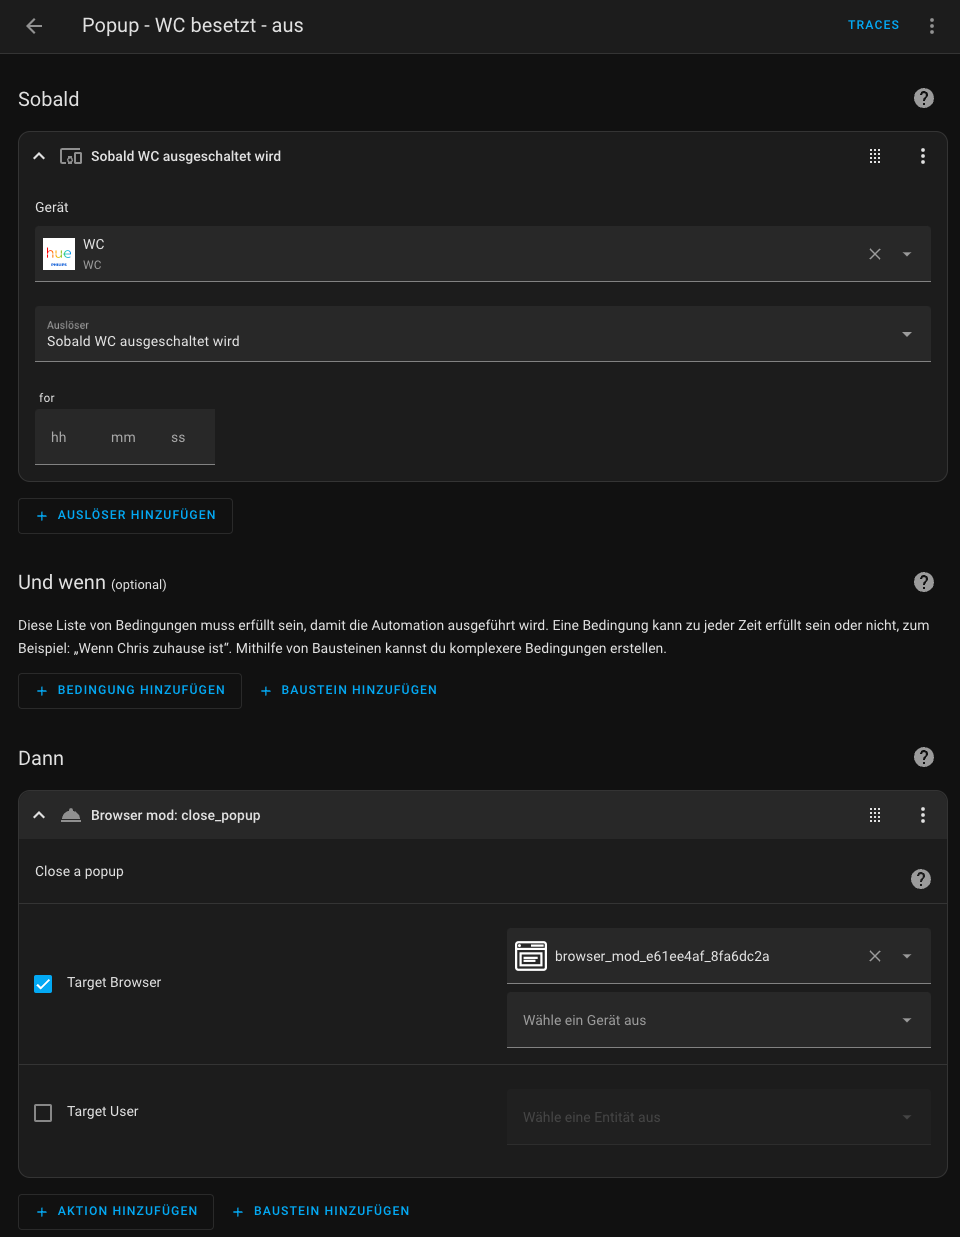Clear the selected WC device
This screenshot has height=1237, width=960.
click(x=875, y=254)
